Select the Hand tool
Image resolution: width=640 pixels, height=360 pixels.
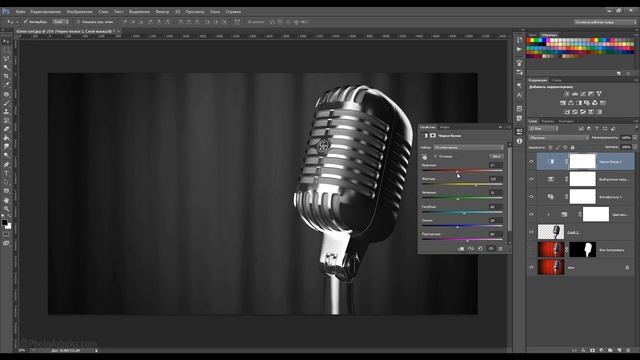pos(6,200)
